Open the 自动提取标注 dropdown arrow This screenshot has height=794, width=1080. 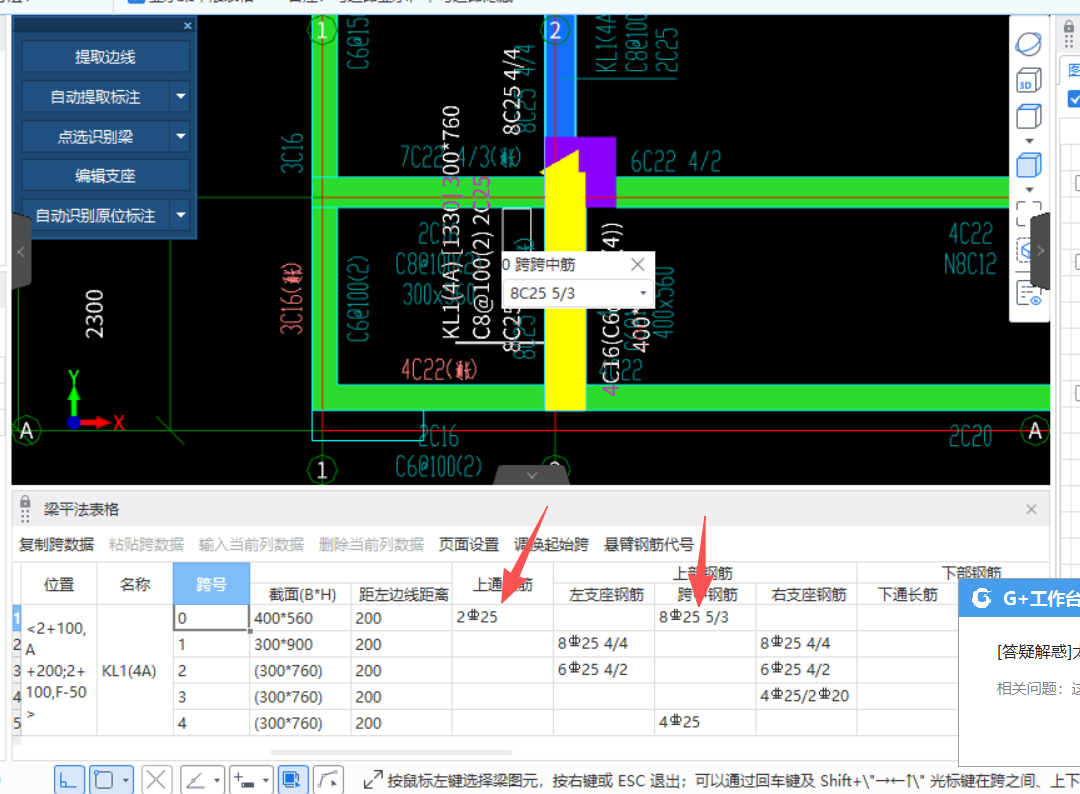coord(180,96)
